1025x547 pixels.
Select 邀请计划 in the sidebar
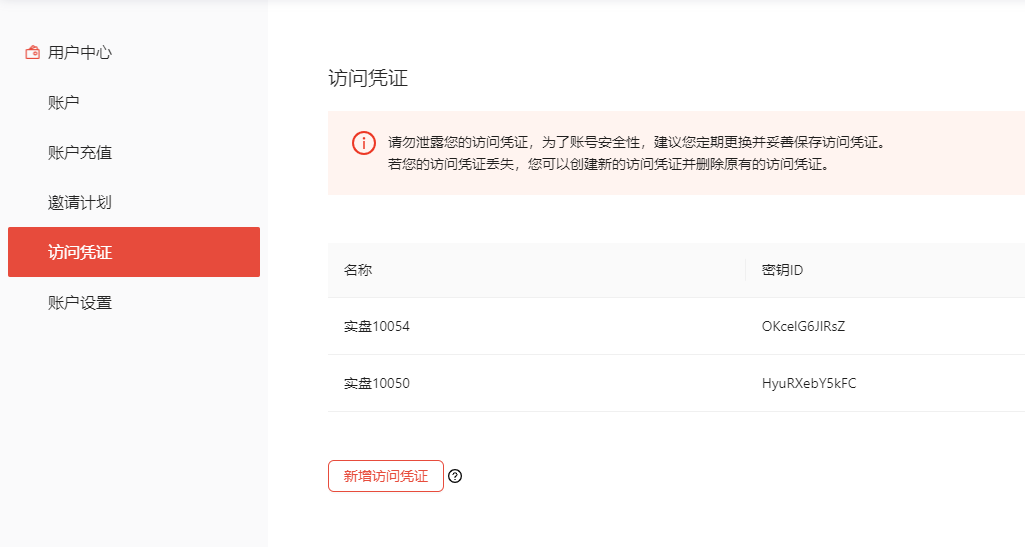tap(80, 203)
